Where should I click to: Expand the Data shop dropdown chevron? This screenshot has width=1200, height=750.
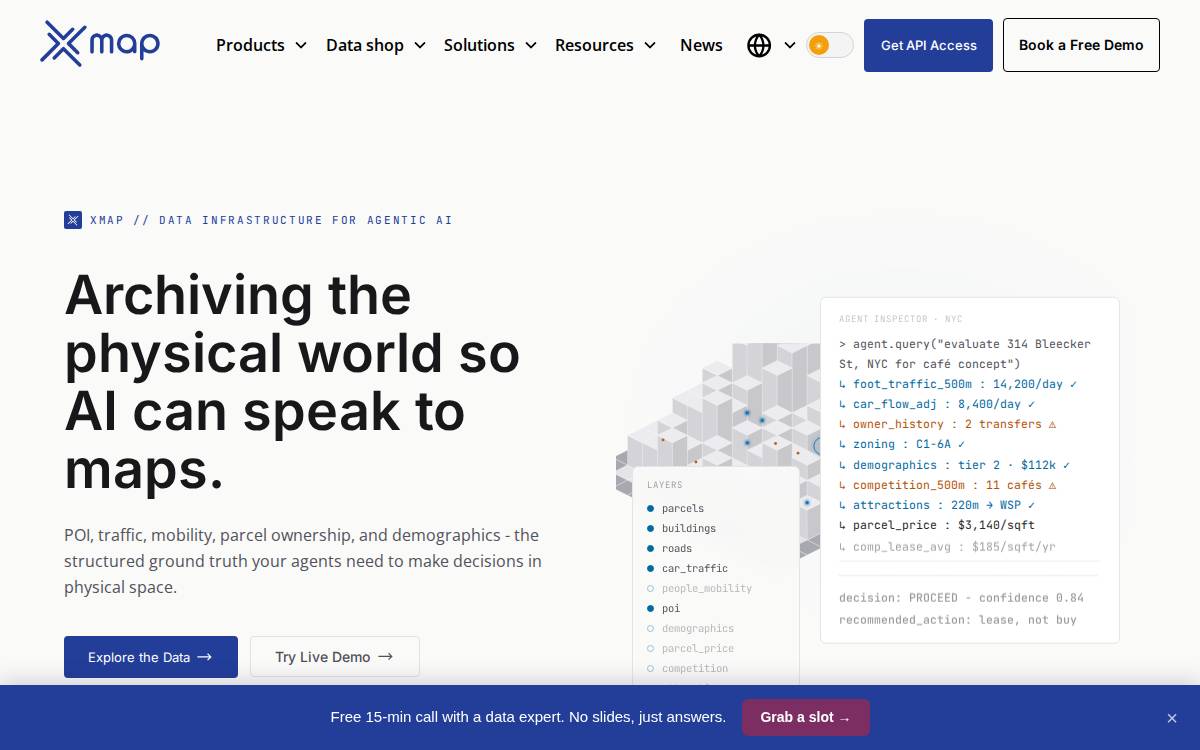[420, 45]
